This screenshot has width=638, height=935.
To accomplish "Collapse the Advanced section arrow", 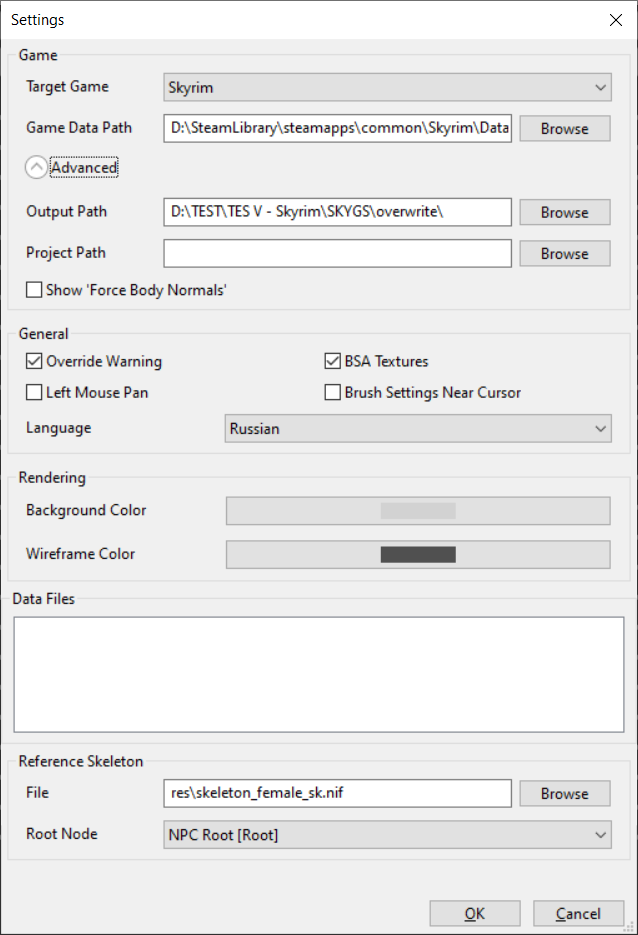I will point(37,168).
